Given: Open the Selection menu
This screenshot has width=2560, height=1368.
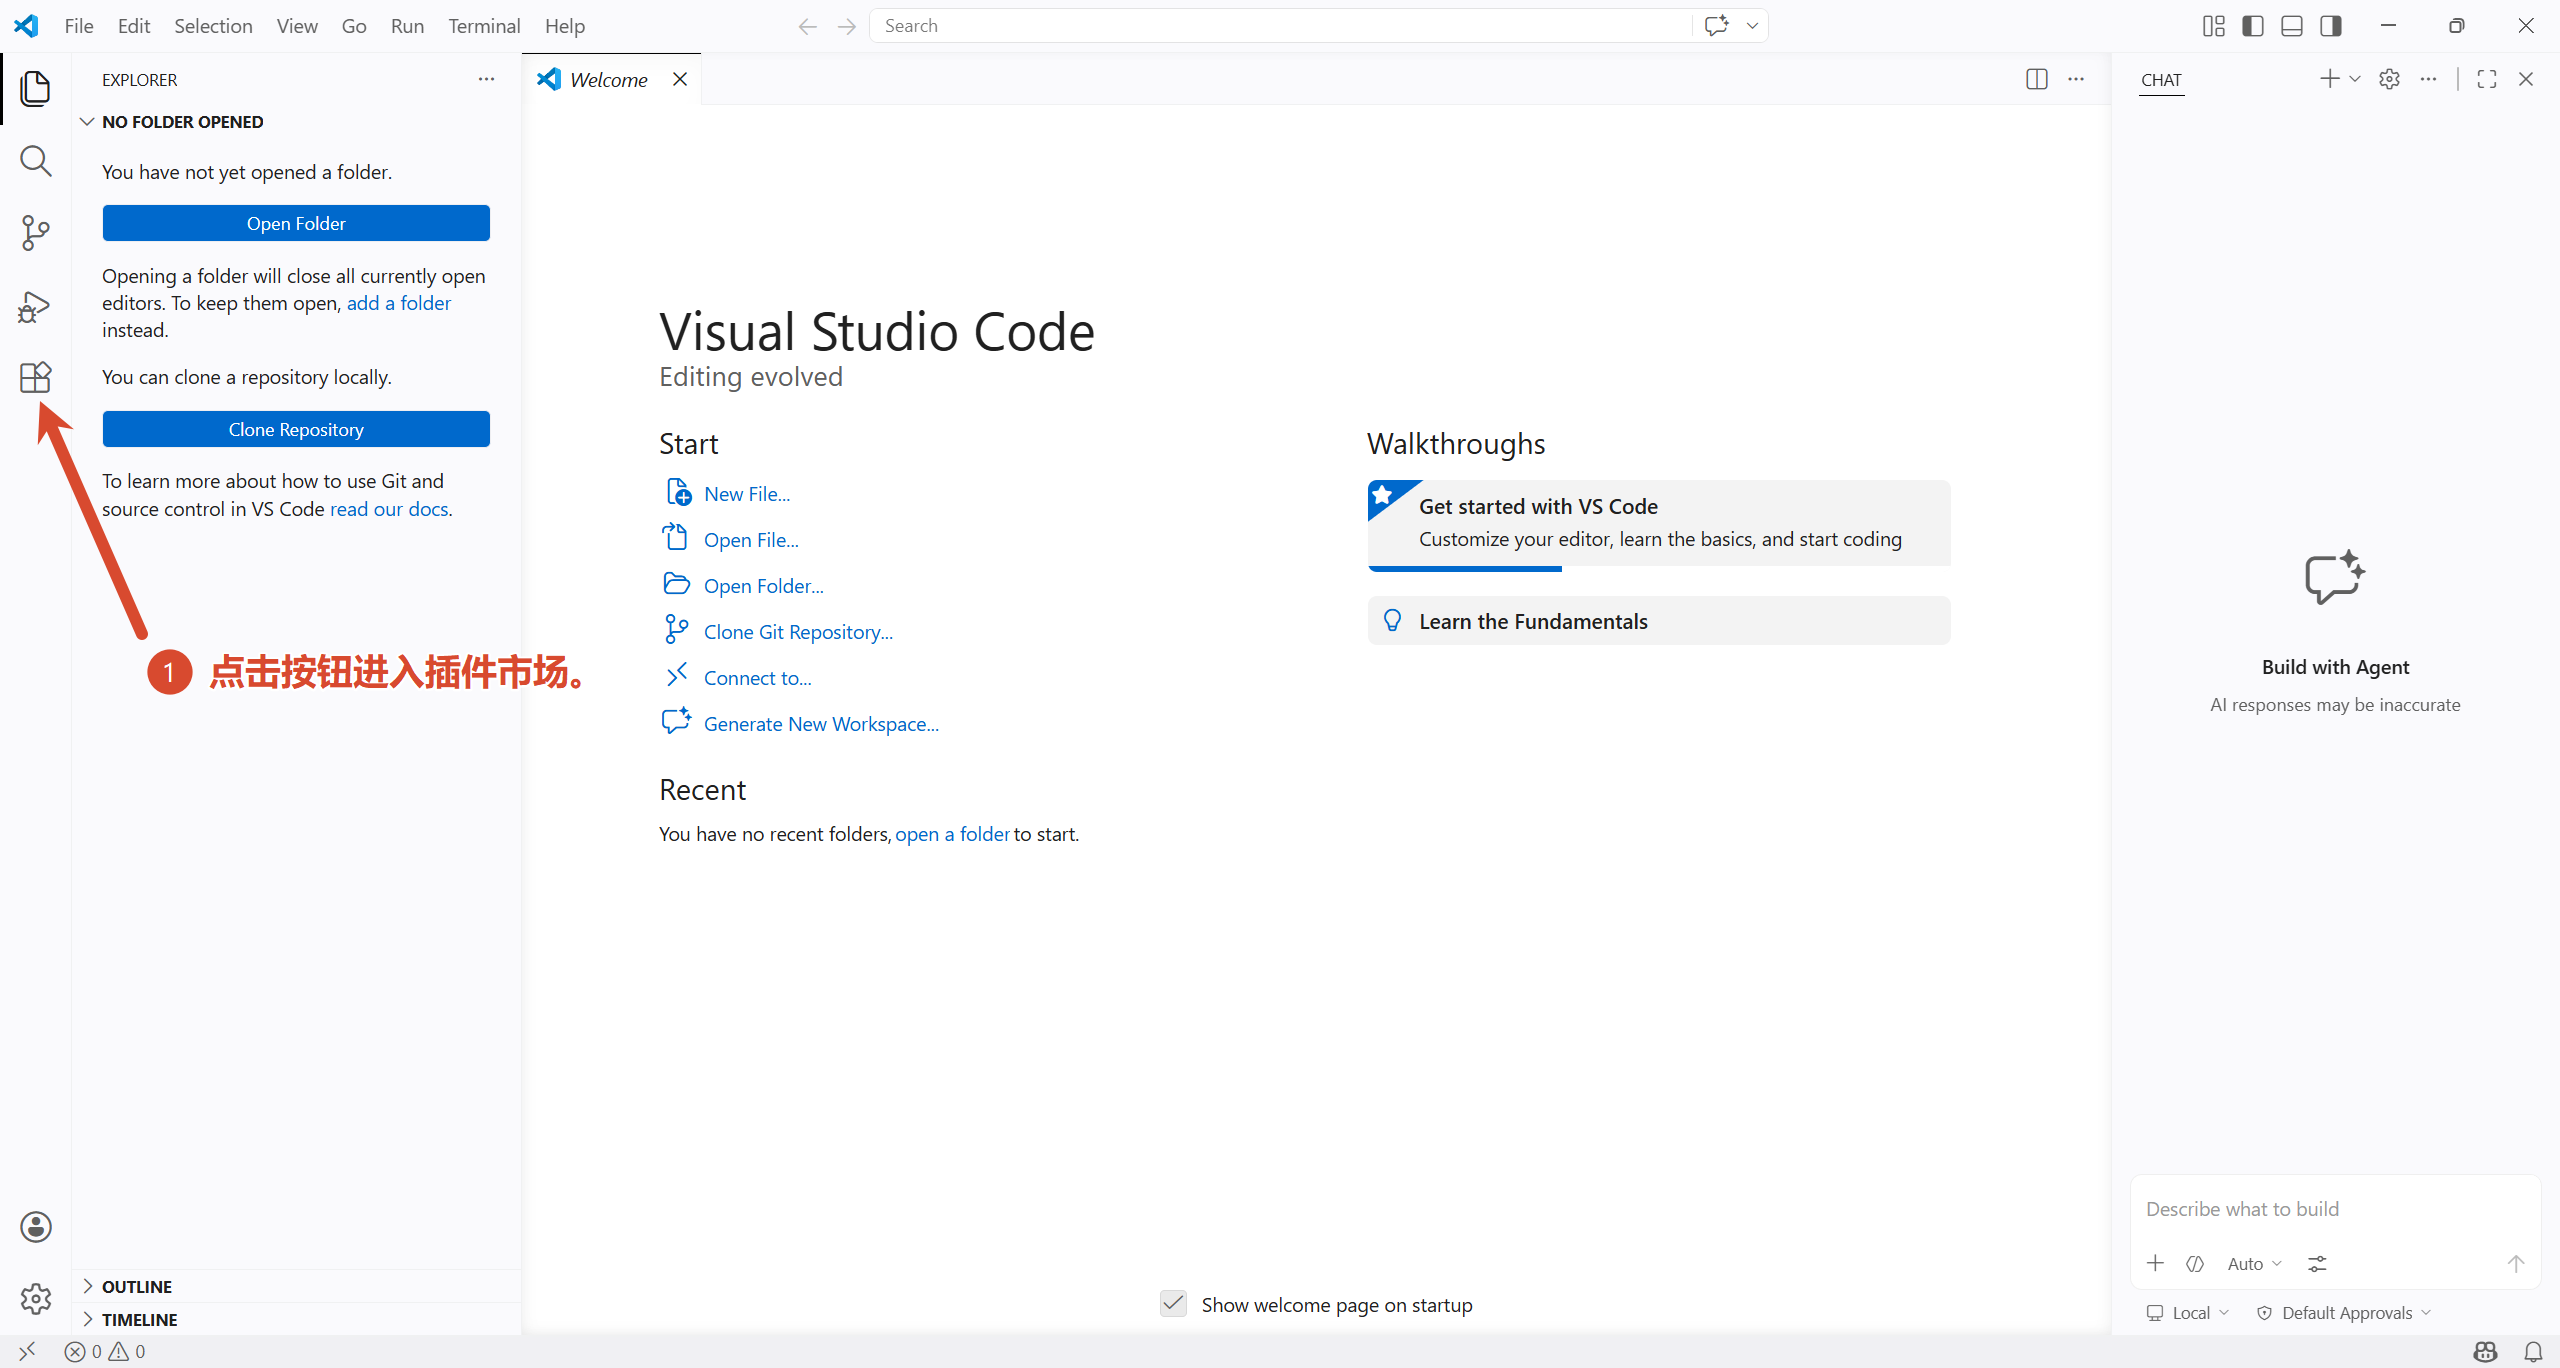Looking at the screenshot, I should (213, 26).
